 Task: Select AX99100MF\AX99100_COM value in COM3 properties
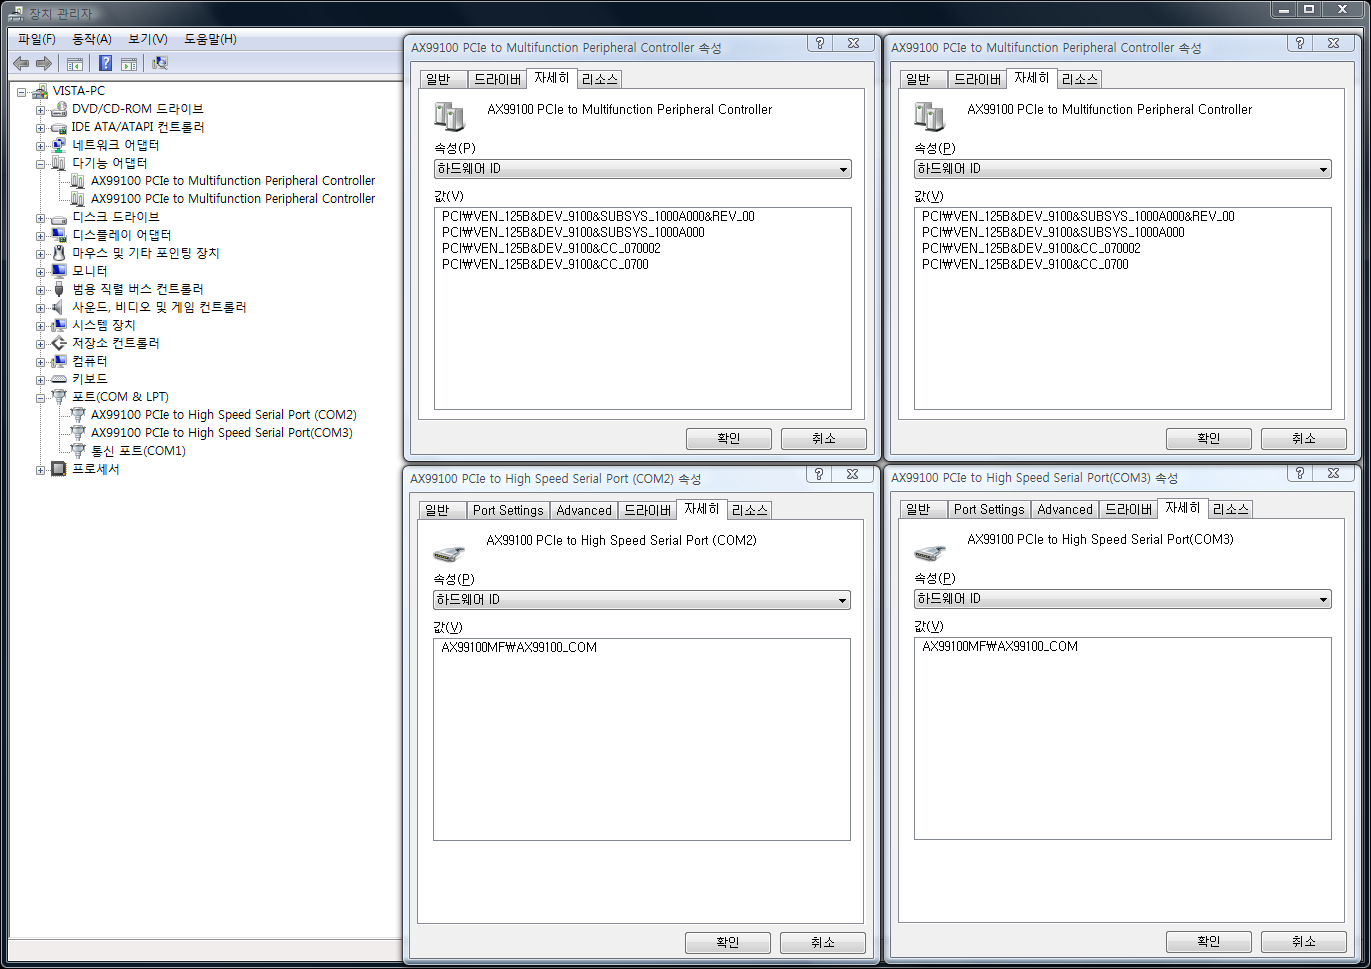[1000, 647]
